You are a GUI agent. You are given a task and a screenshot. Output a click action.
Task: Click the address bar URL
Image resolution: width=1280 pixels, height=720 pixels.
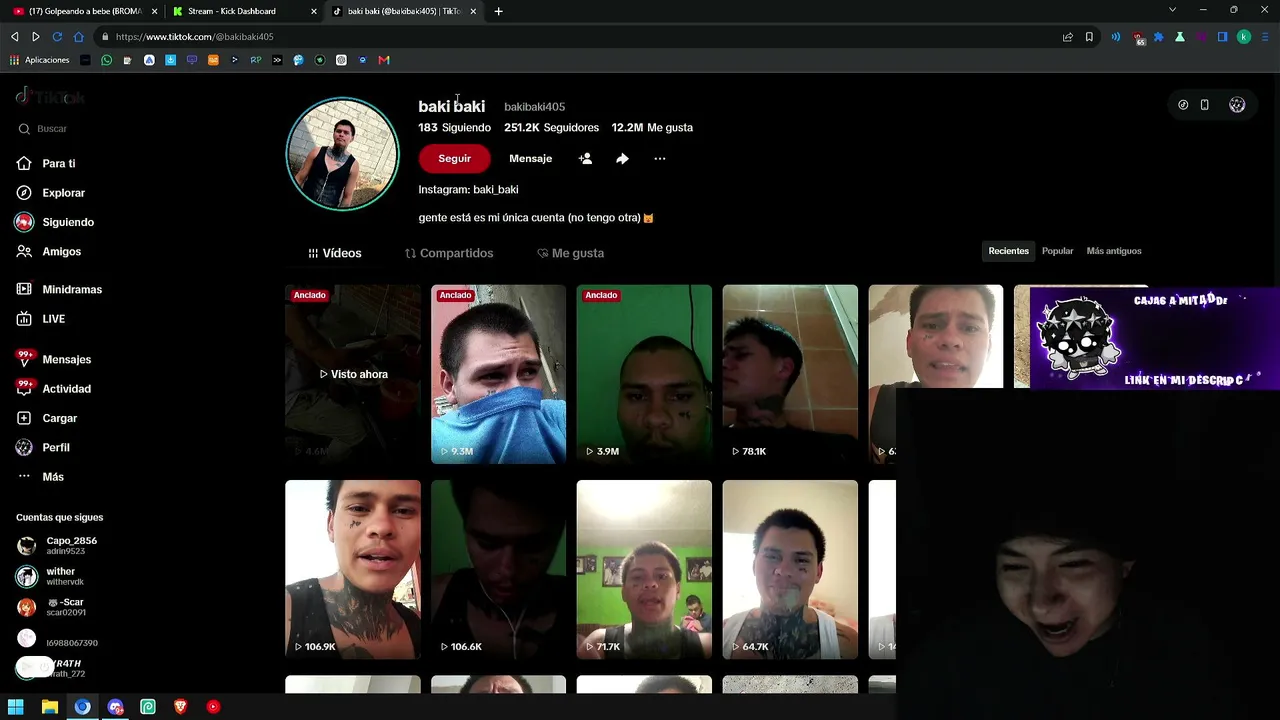pyautogui.click(x=194, y=37)
